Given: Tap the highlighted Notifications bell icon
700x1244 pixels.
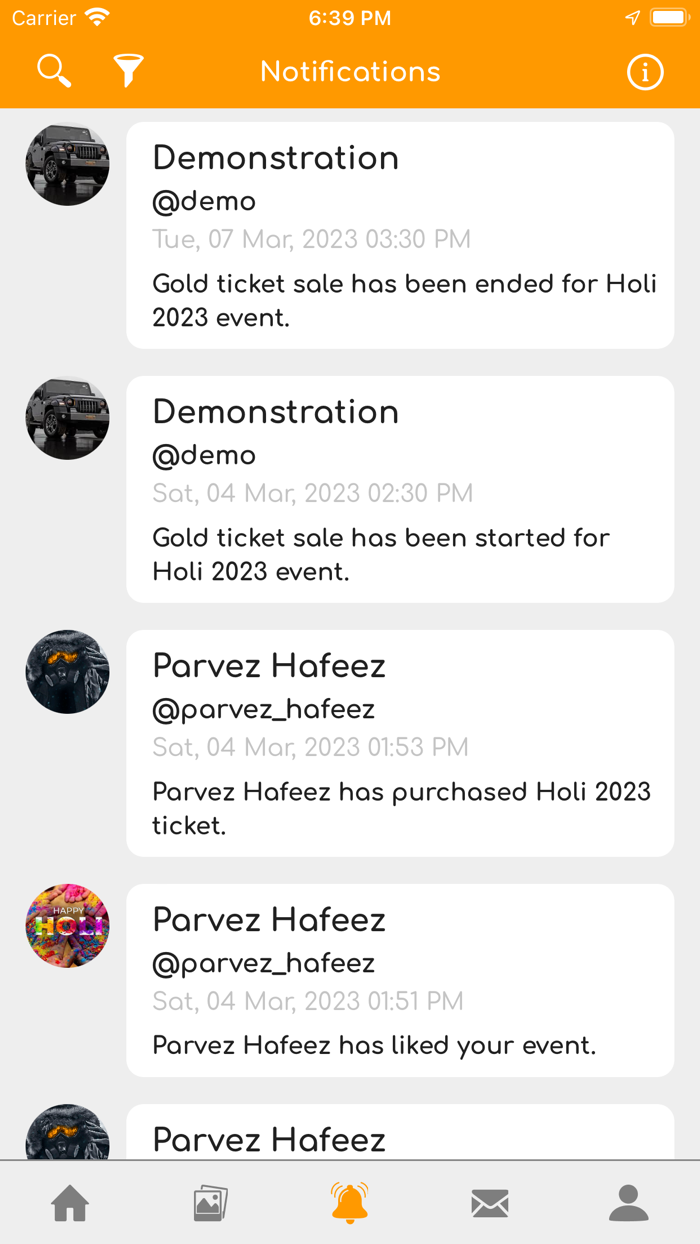Looking at the screenshot, I should (x=349, y=1203).
